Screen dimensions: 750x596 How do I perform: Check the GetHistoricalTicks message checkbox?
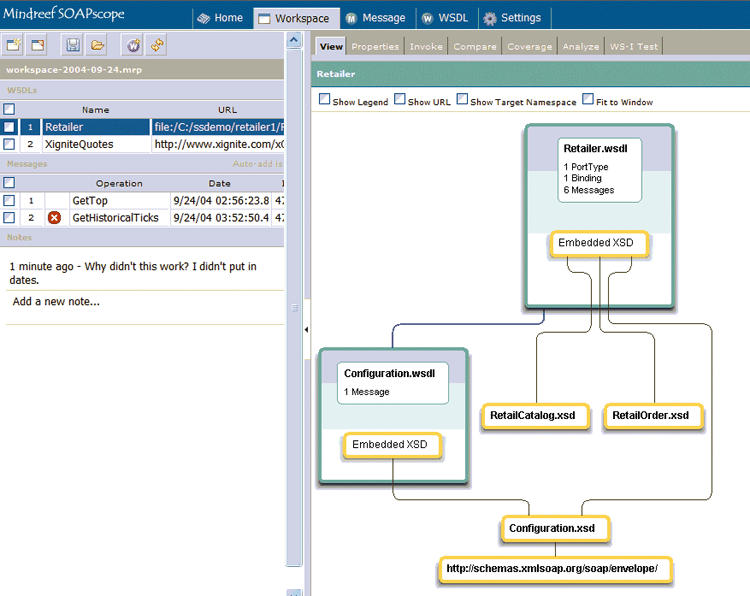coord(9,218)
